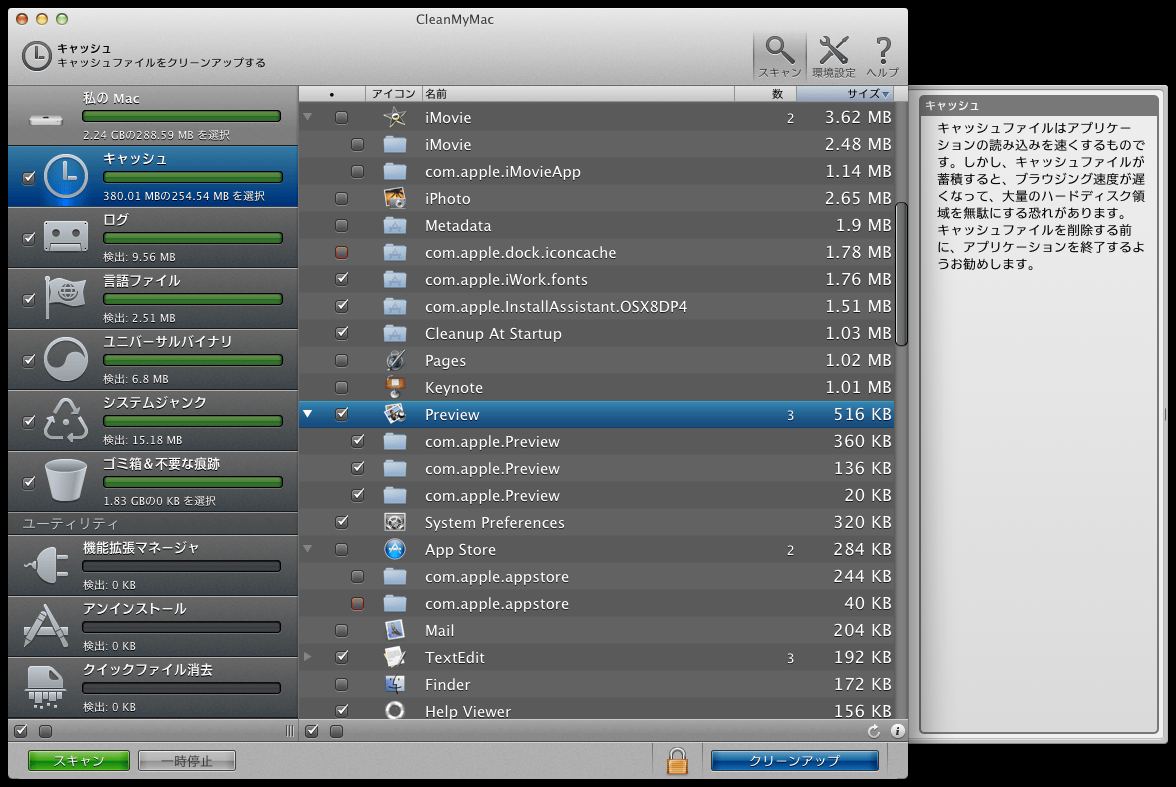Collapse the App Store disclosure triangle

point(308,549)
